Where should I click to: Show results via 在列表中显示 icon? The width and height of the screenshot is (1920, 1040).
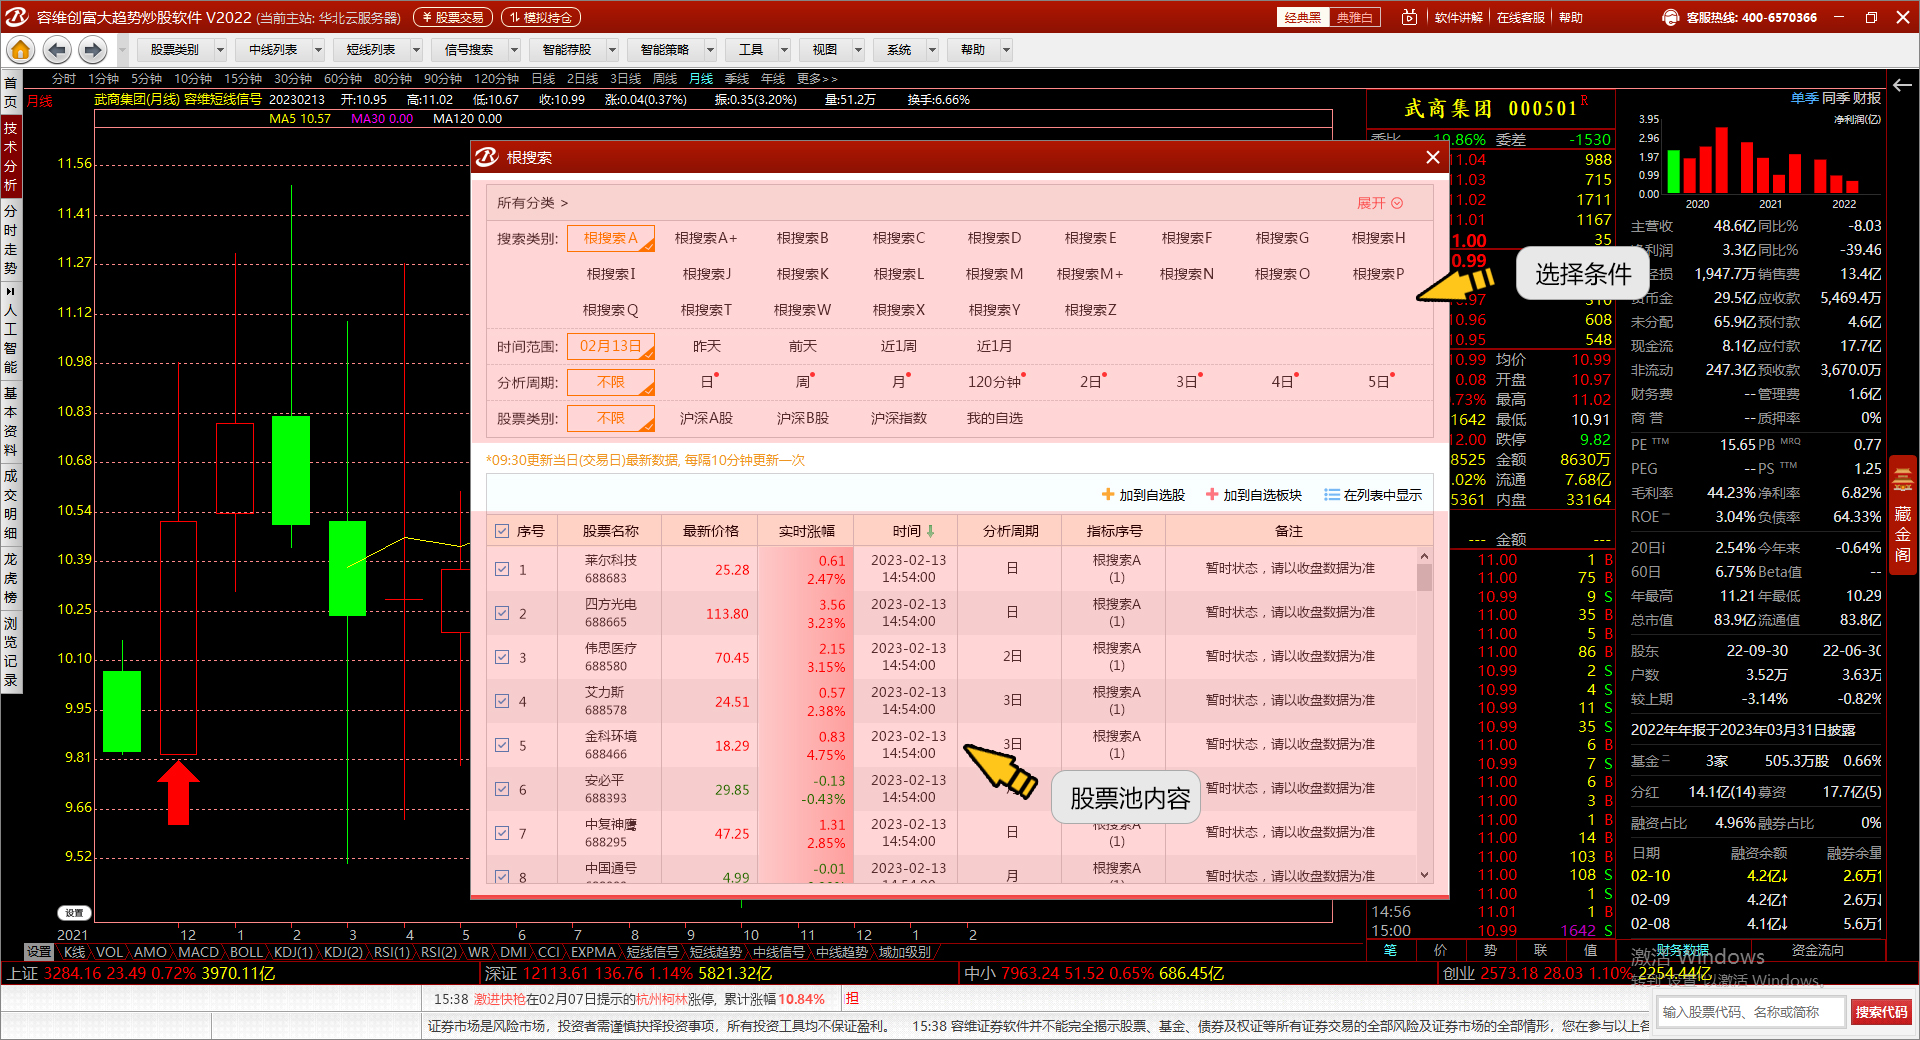1331,494
